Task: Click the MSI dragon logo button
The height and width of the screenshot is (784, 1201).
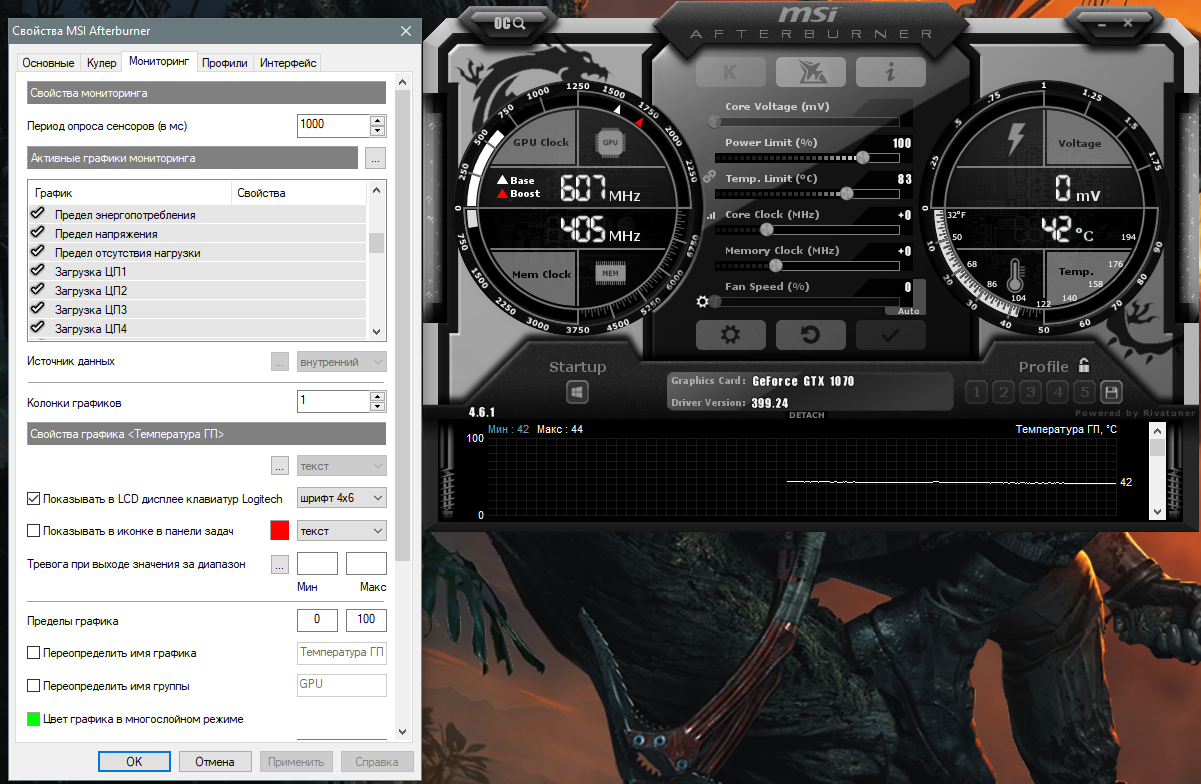Action: 810,72
